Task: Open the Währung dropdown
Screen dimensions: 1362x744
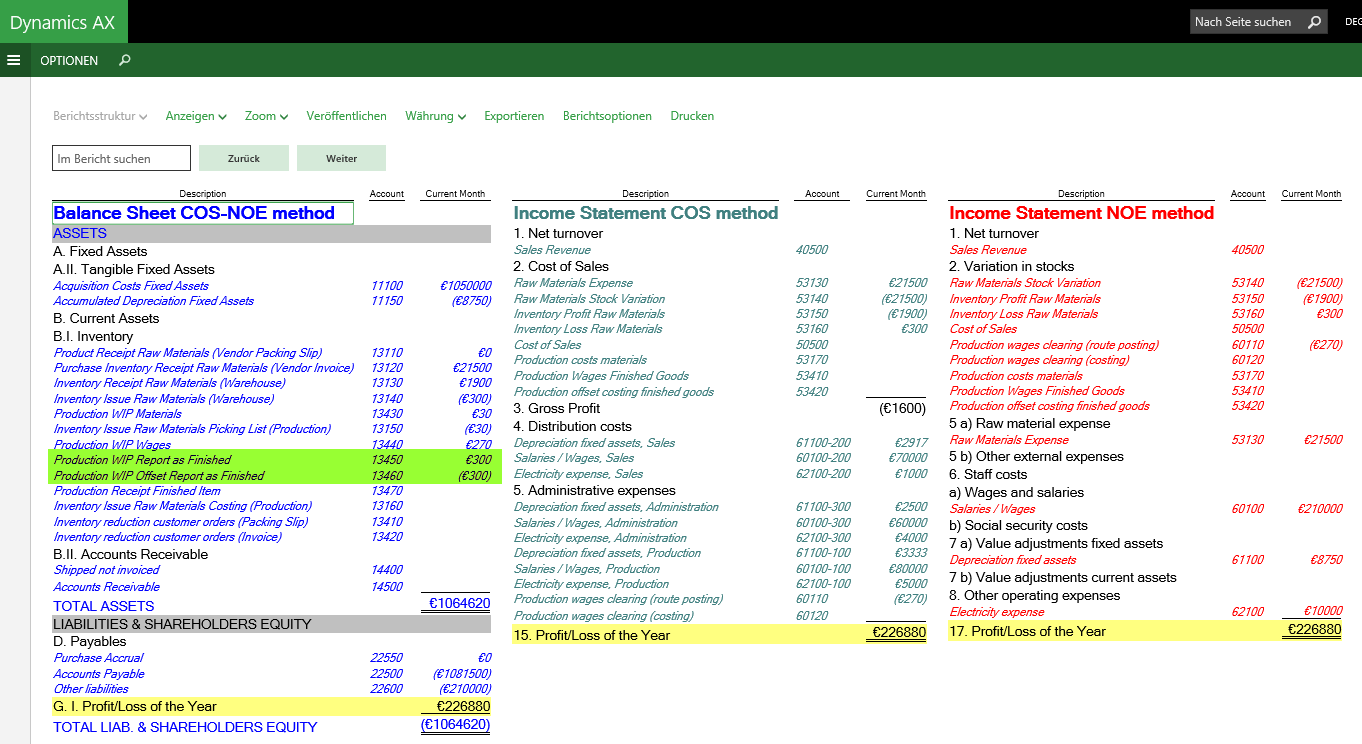Action: pos(435,116)
